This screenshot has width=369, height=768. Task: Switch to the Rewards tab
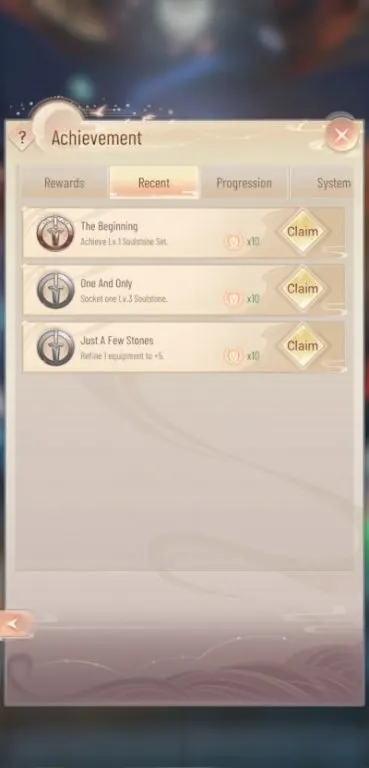point(64,183)
